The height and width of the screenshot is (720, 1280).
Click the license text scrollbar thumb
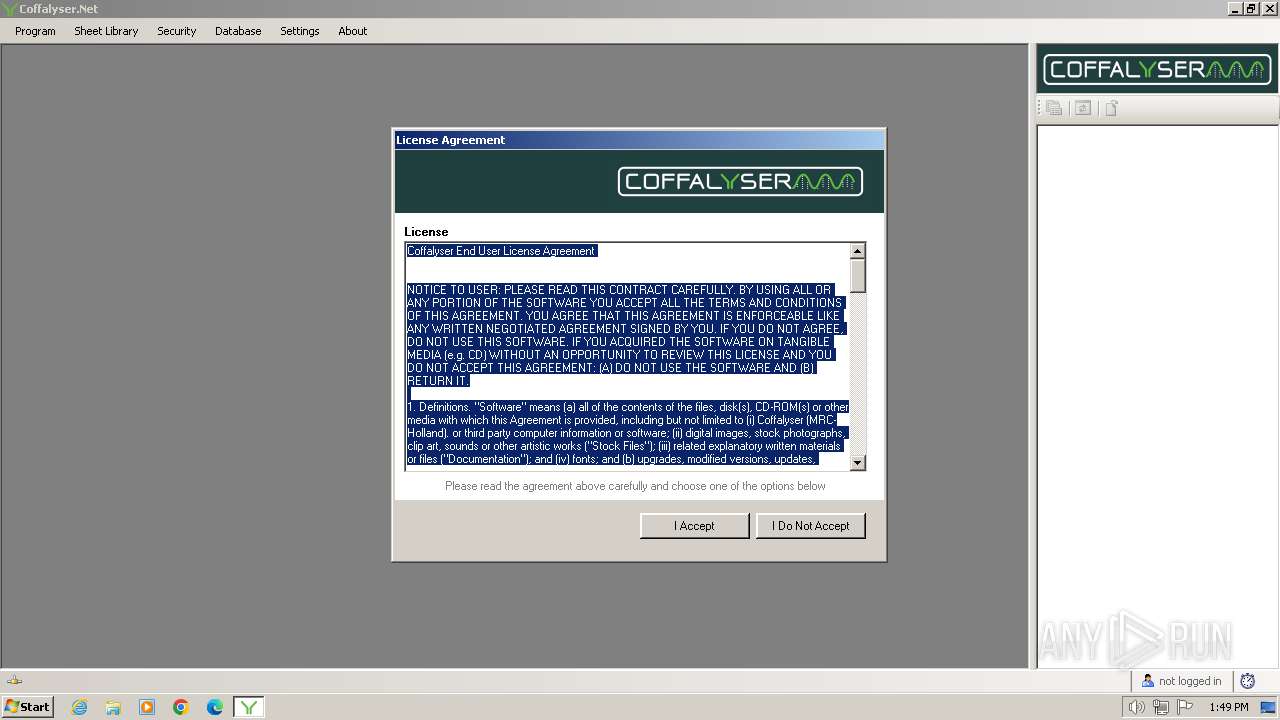point(857,276)
